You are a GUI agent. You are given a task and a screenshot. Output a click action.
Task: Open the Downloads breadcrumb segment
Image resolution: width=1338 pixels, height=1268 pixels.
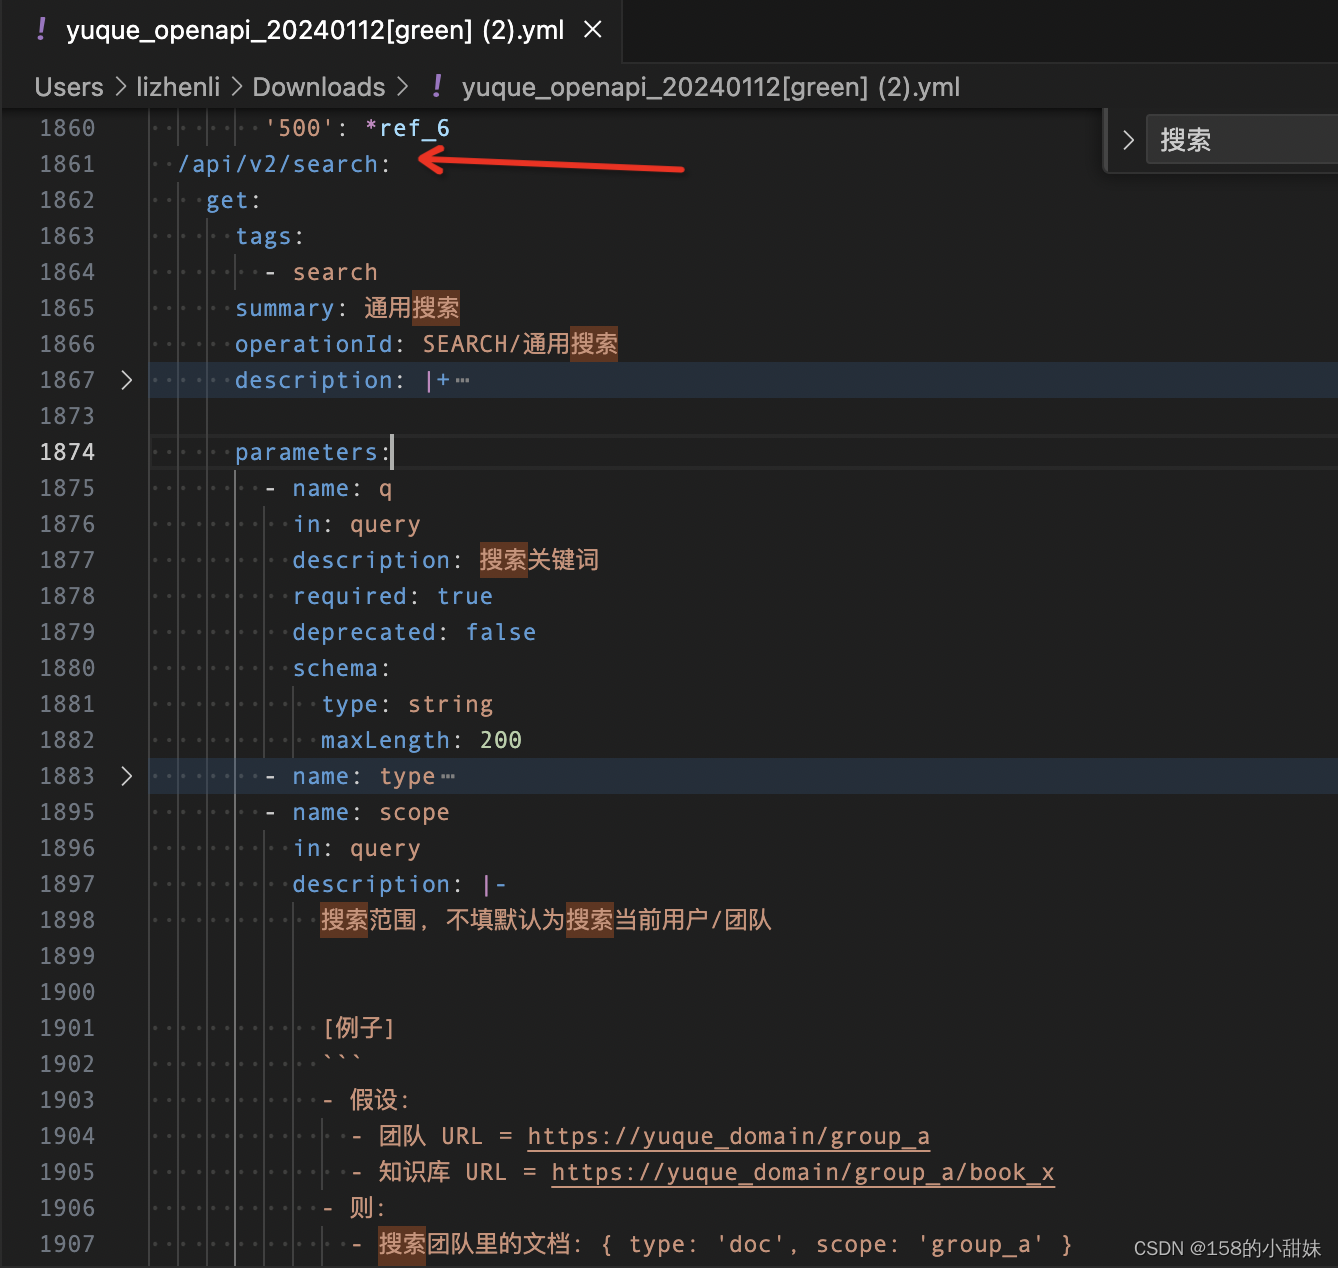tap(319, 87)
